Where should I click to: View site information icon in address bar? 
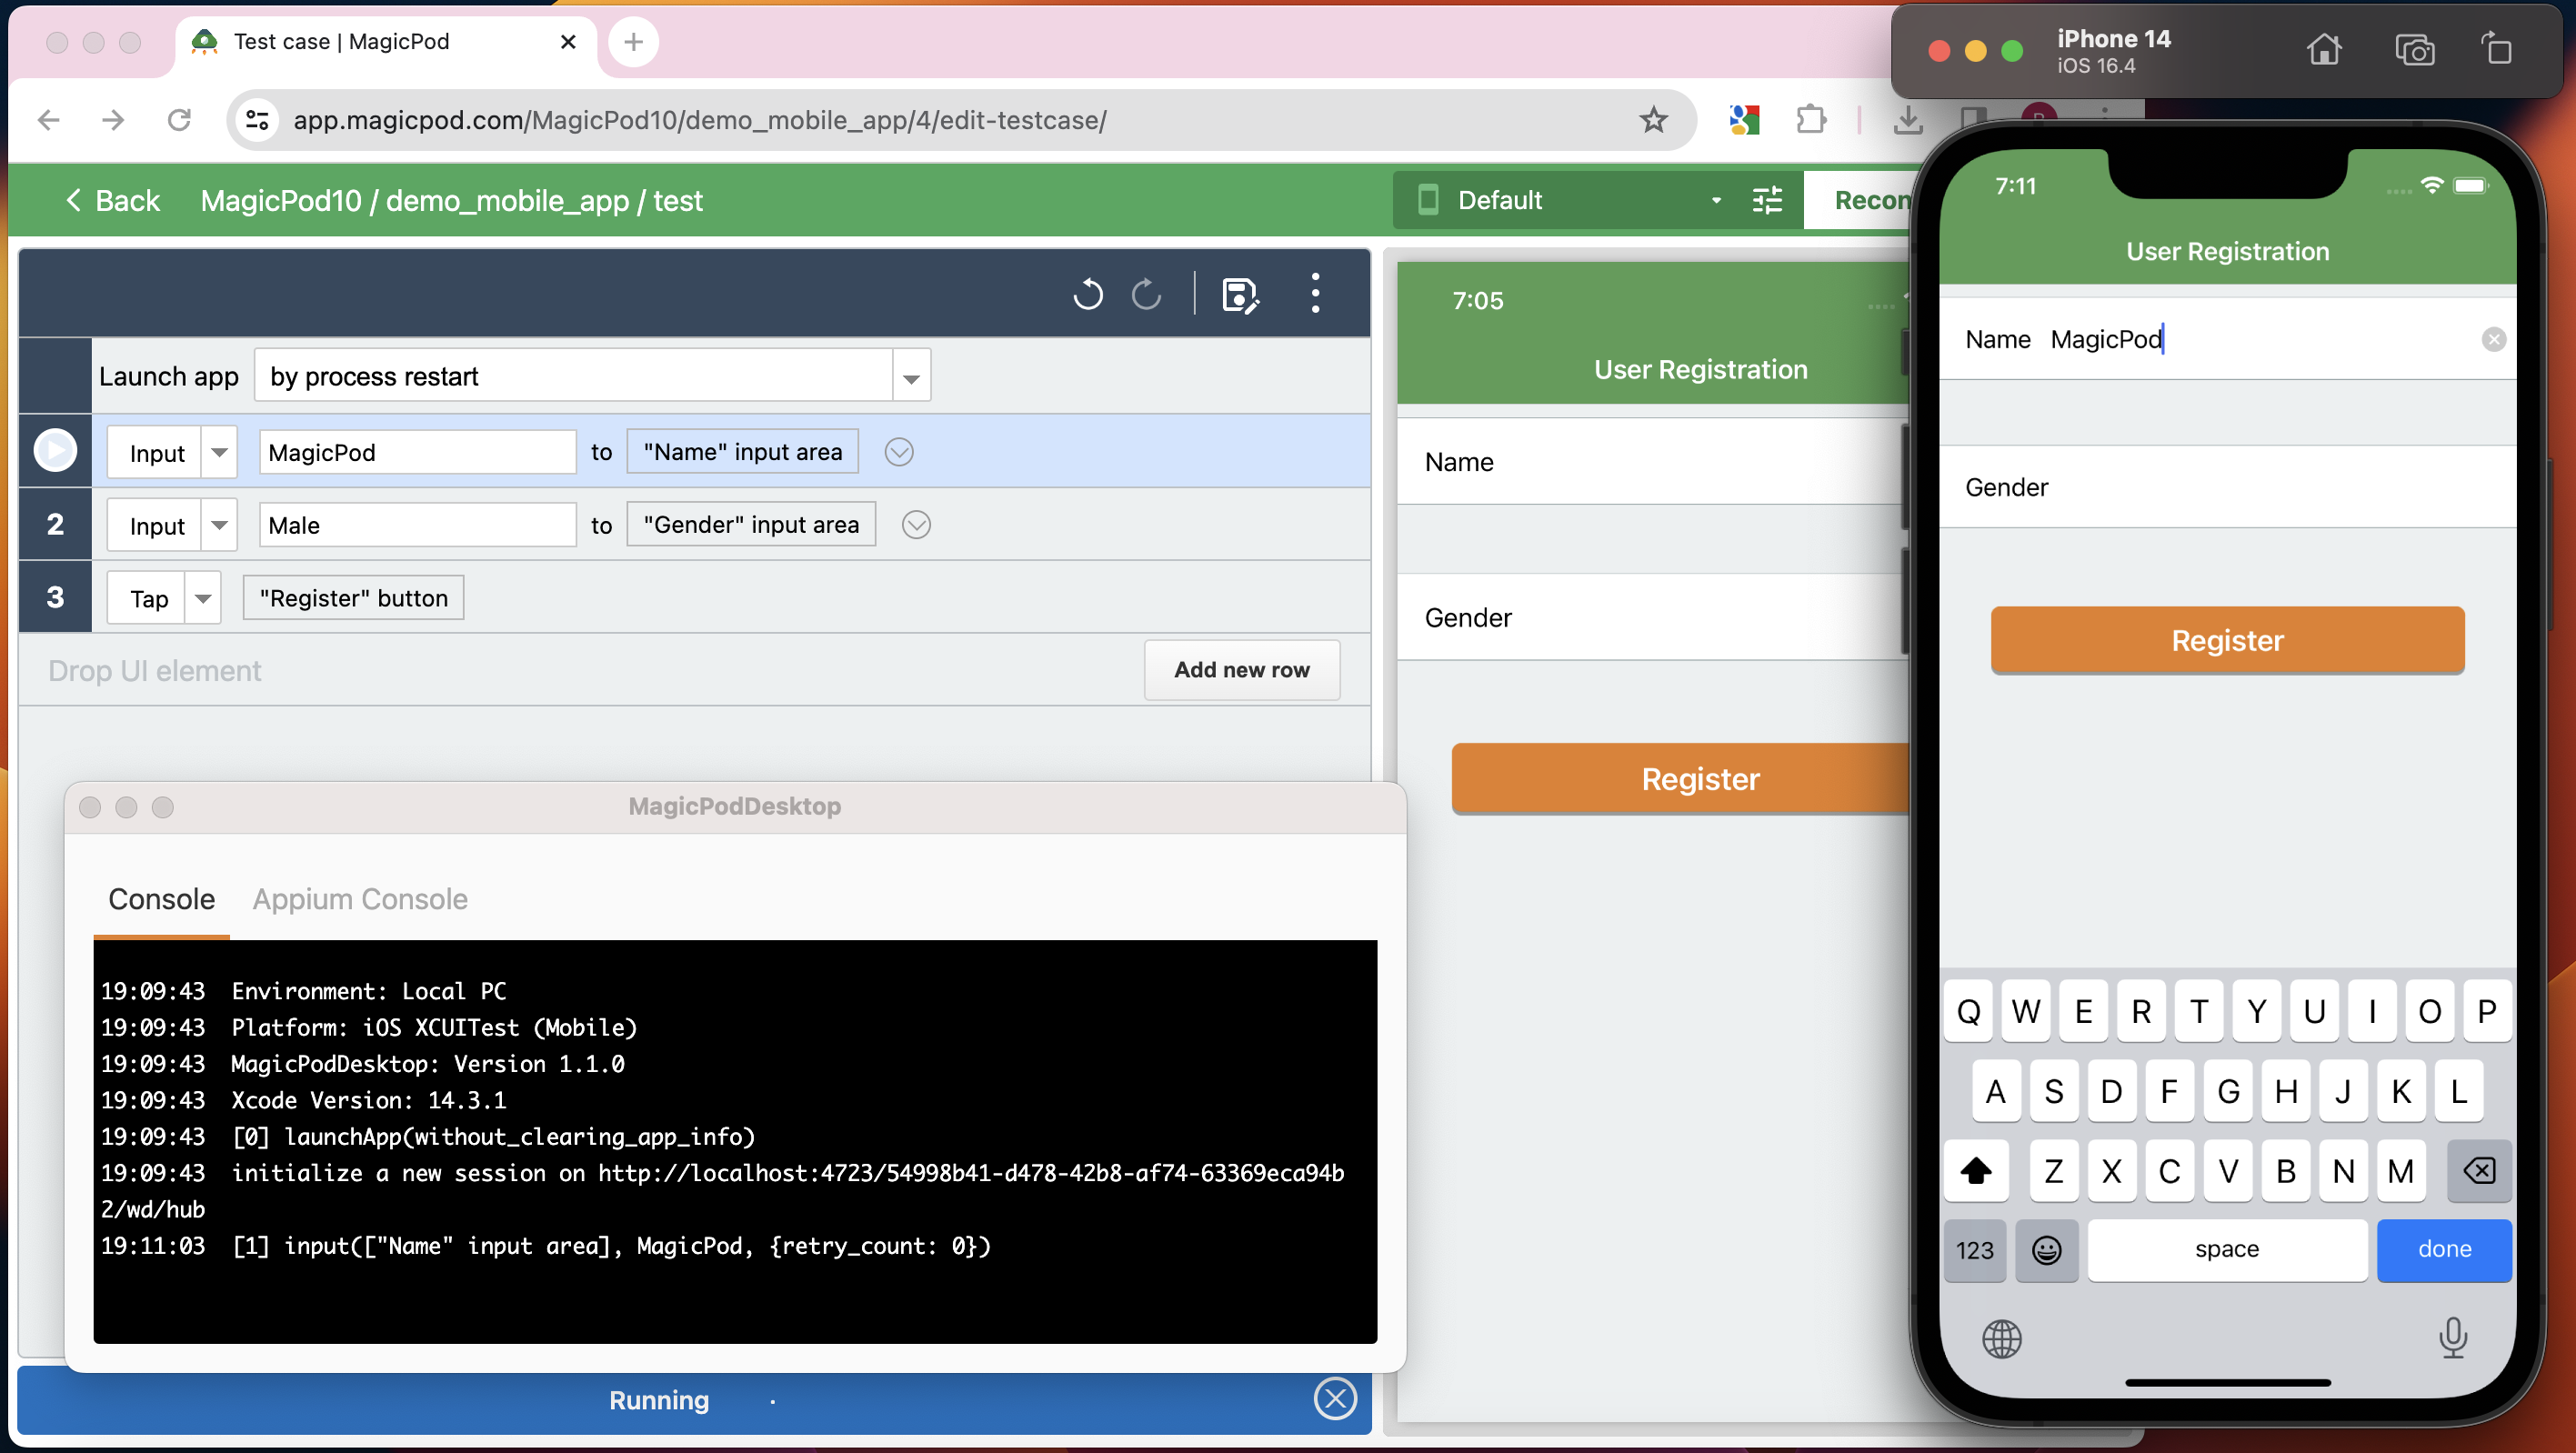(257, 120)
